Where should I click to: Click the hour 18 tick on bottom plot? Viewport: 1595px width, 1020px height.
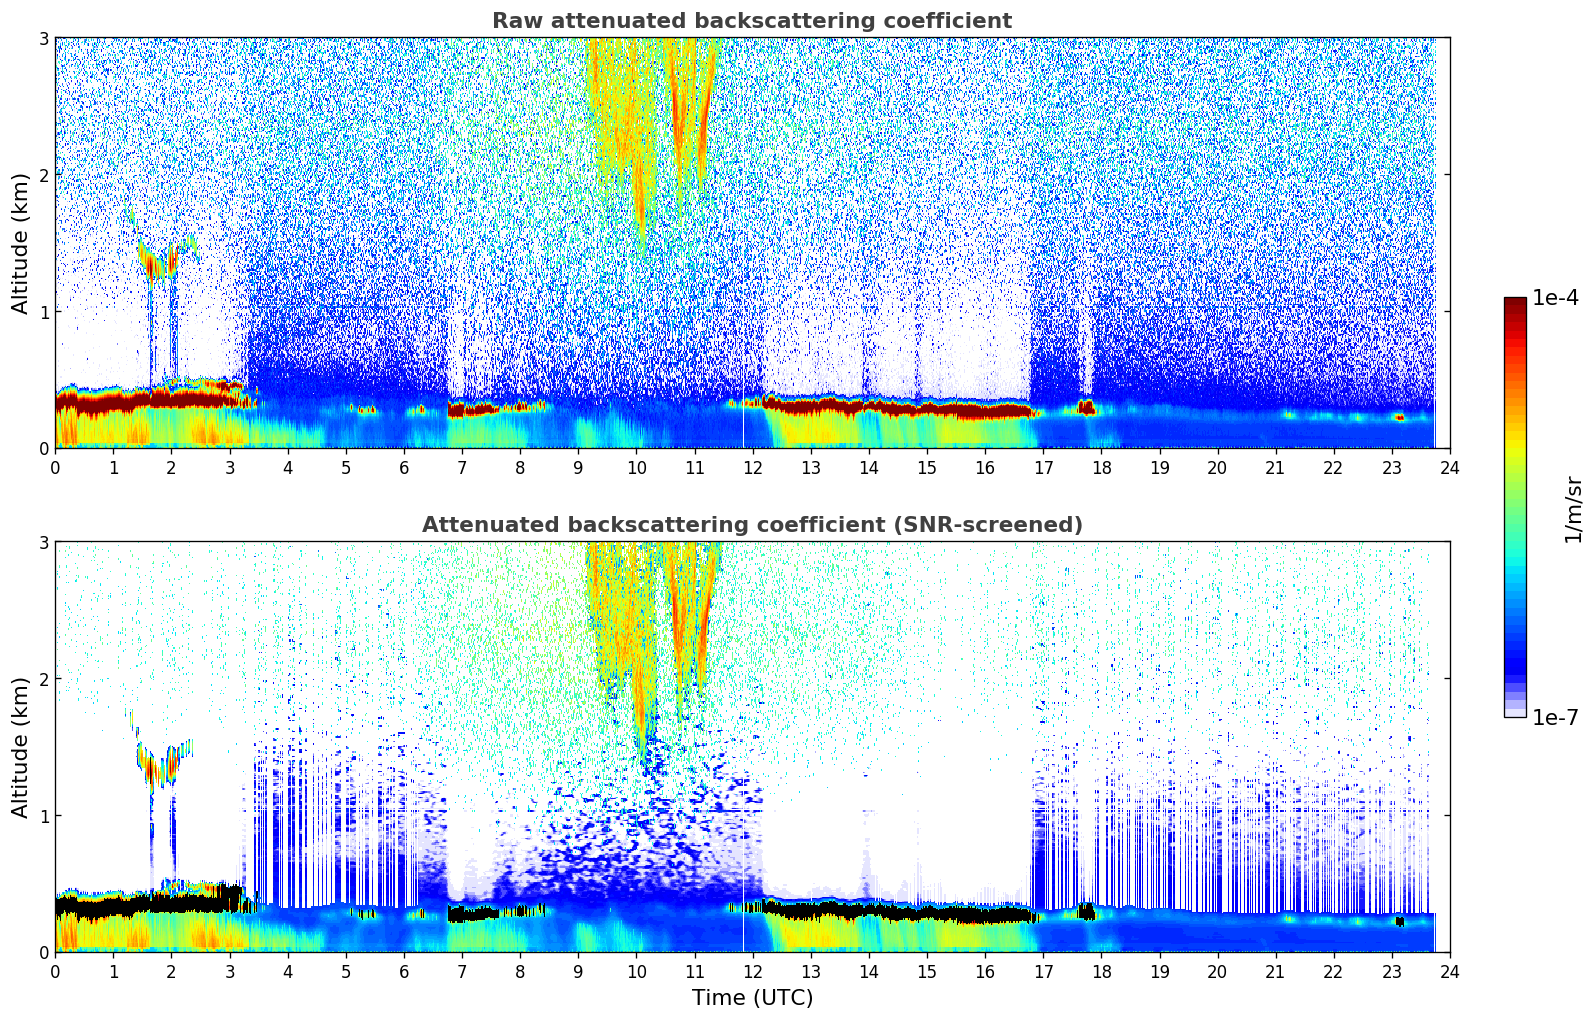(x=1101, y=971)
